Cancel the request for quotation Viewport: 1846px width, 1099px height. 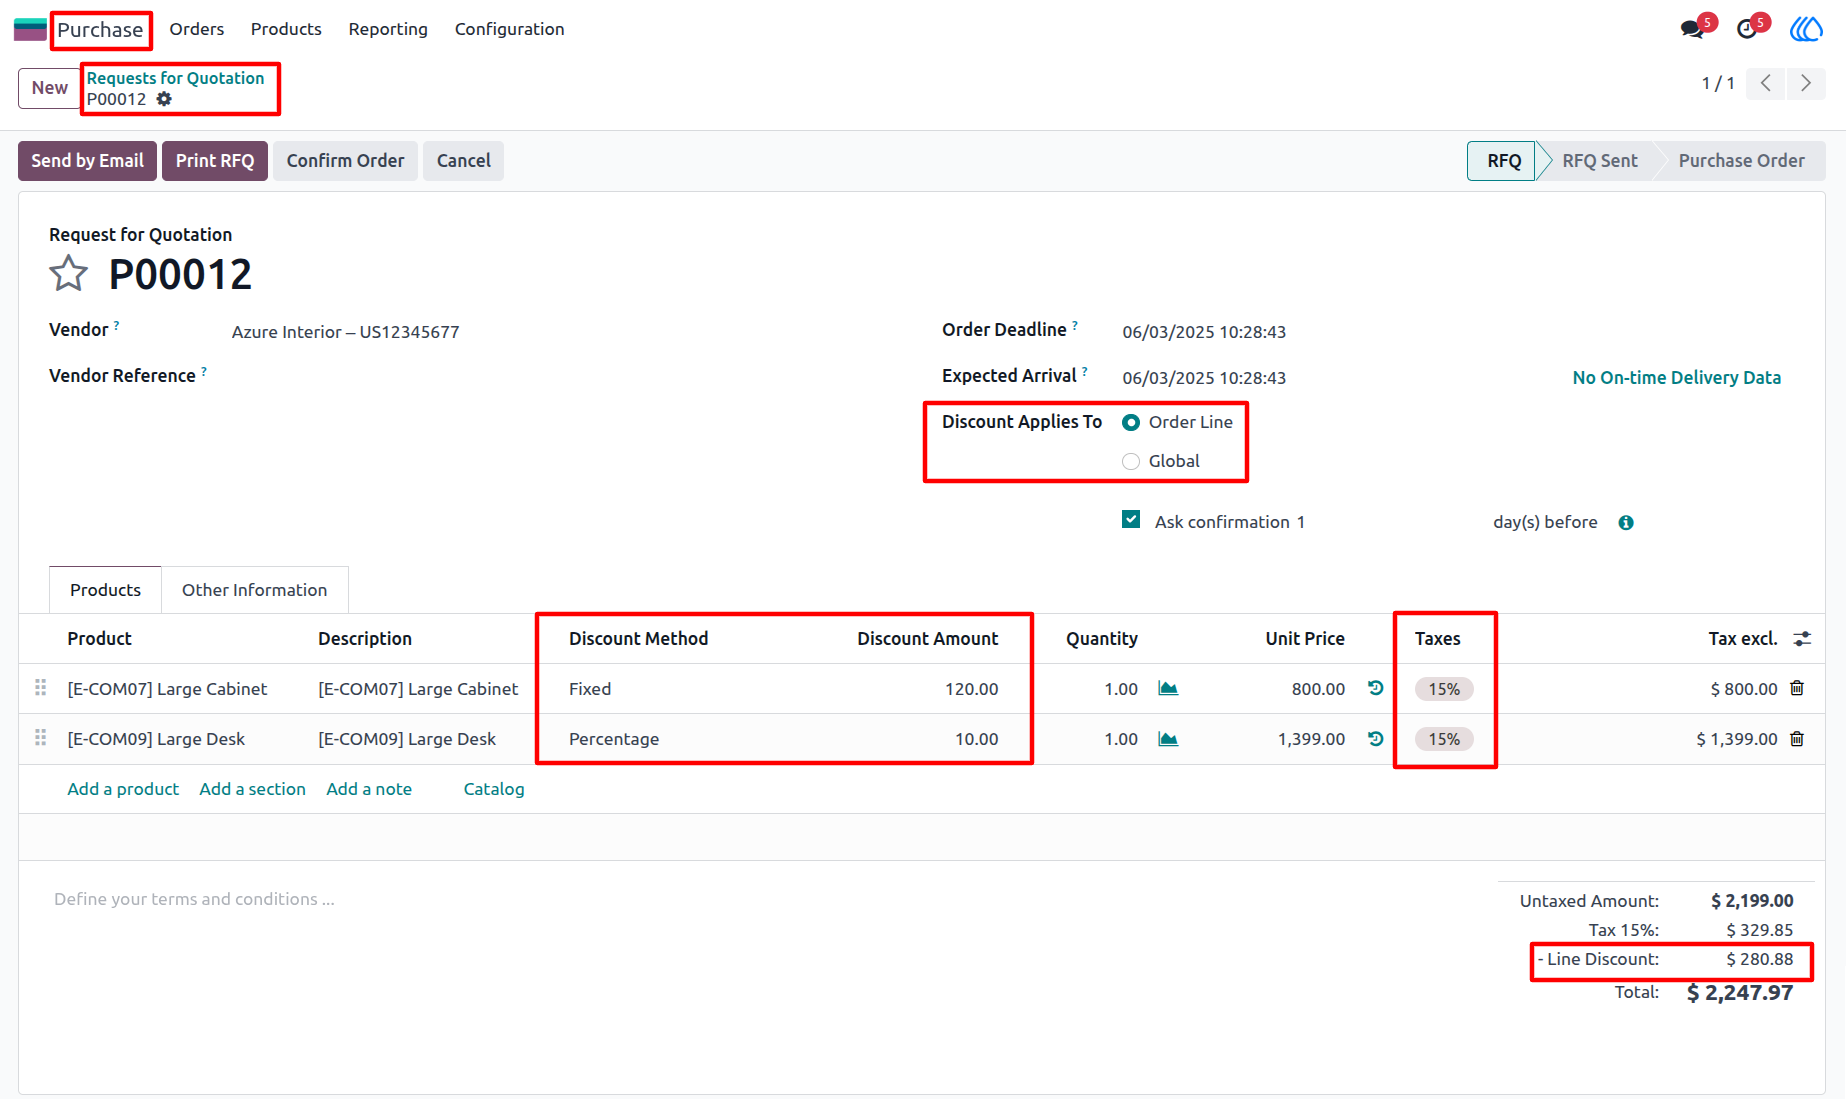click(x=464, y=161)
